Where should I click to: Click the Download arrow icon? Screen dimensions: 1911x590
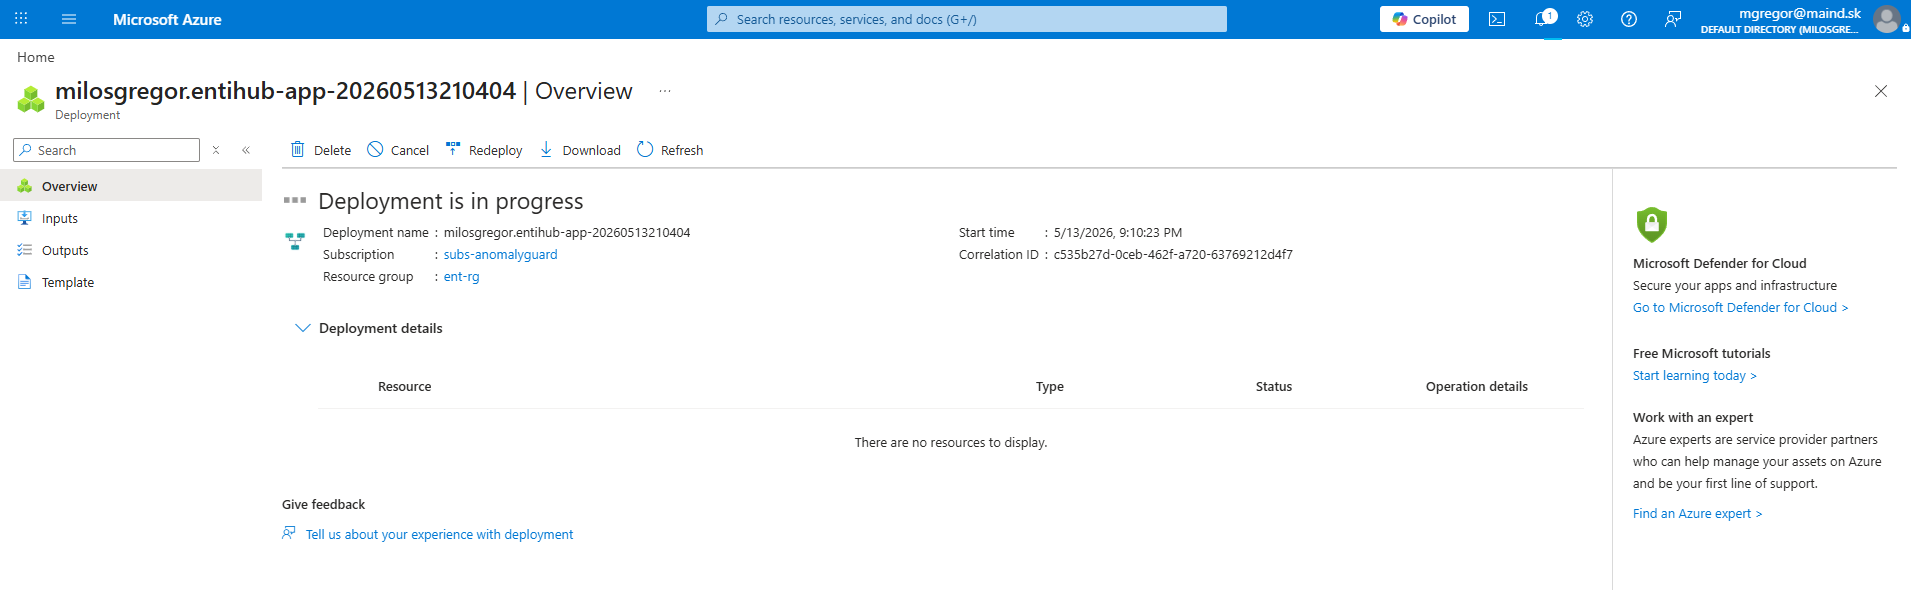click(x=546, y=149)
